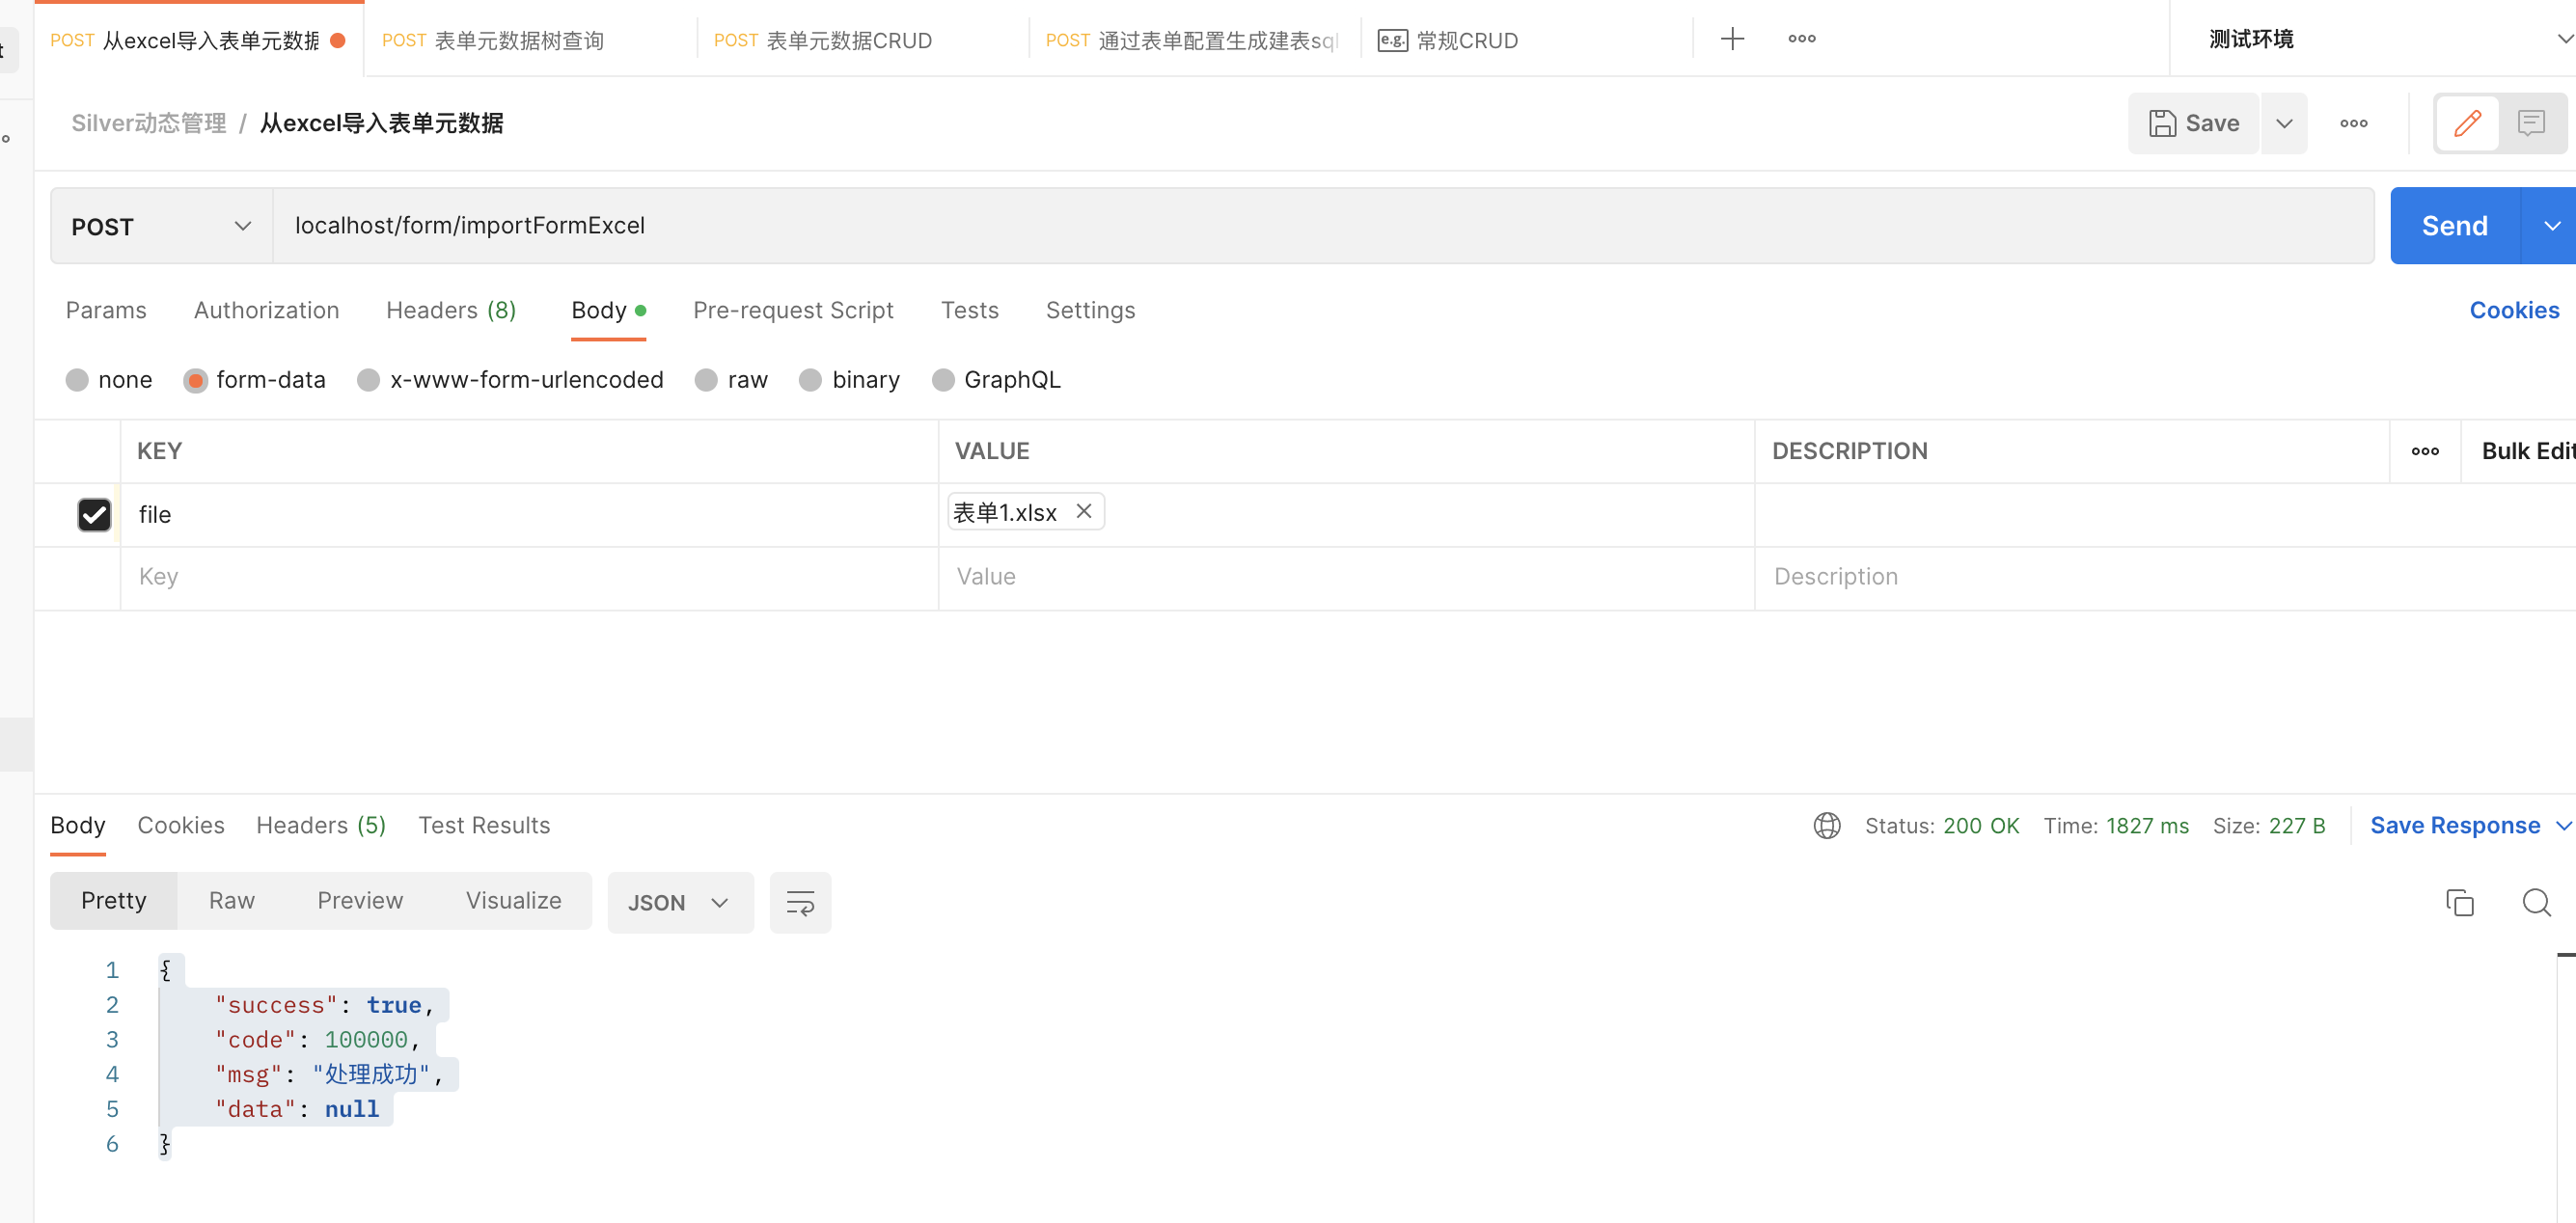This screenshot has height=1223, width=2576.
Task: Open more actions beside Save button
Action: [x=2354, y=122]
